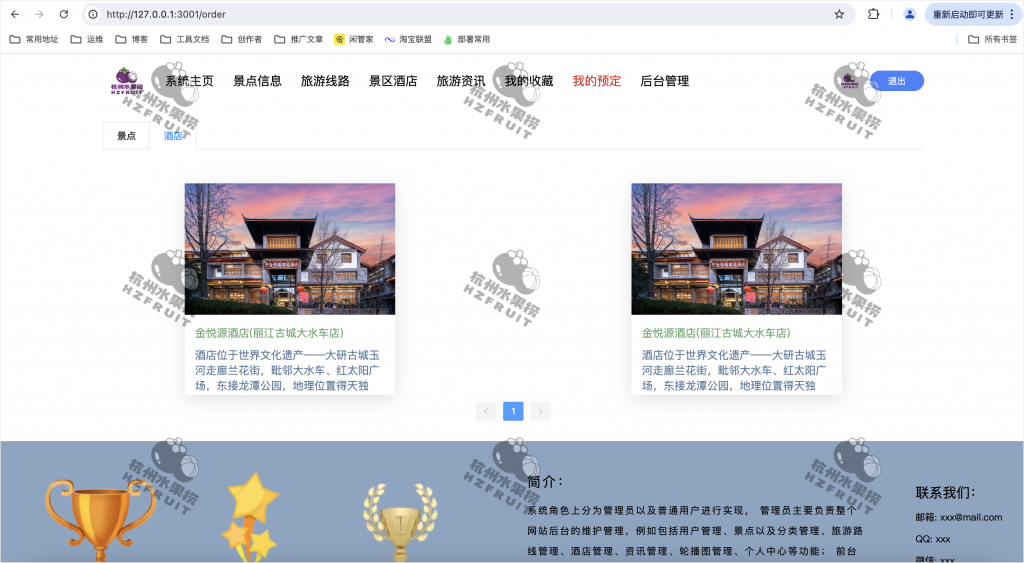Reload the current page
Screen dimensions: 1024x563
coord(64,14)
